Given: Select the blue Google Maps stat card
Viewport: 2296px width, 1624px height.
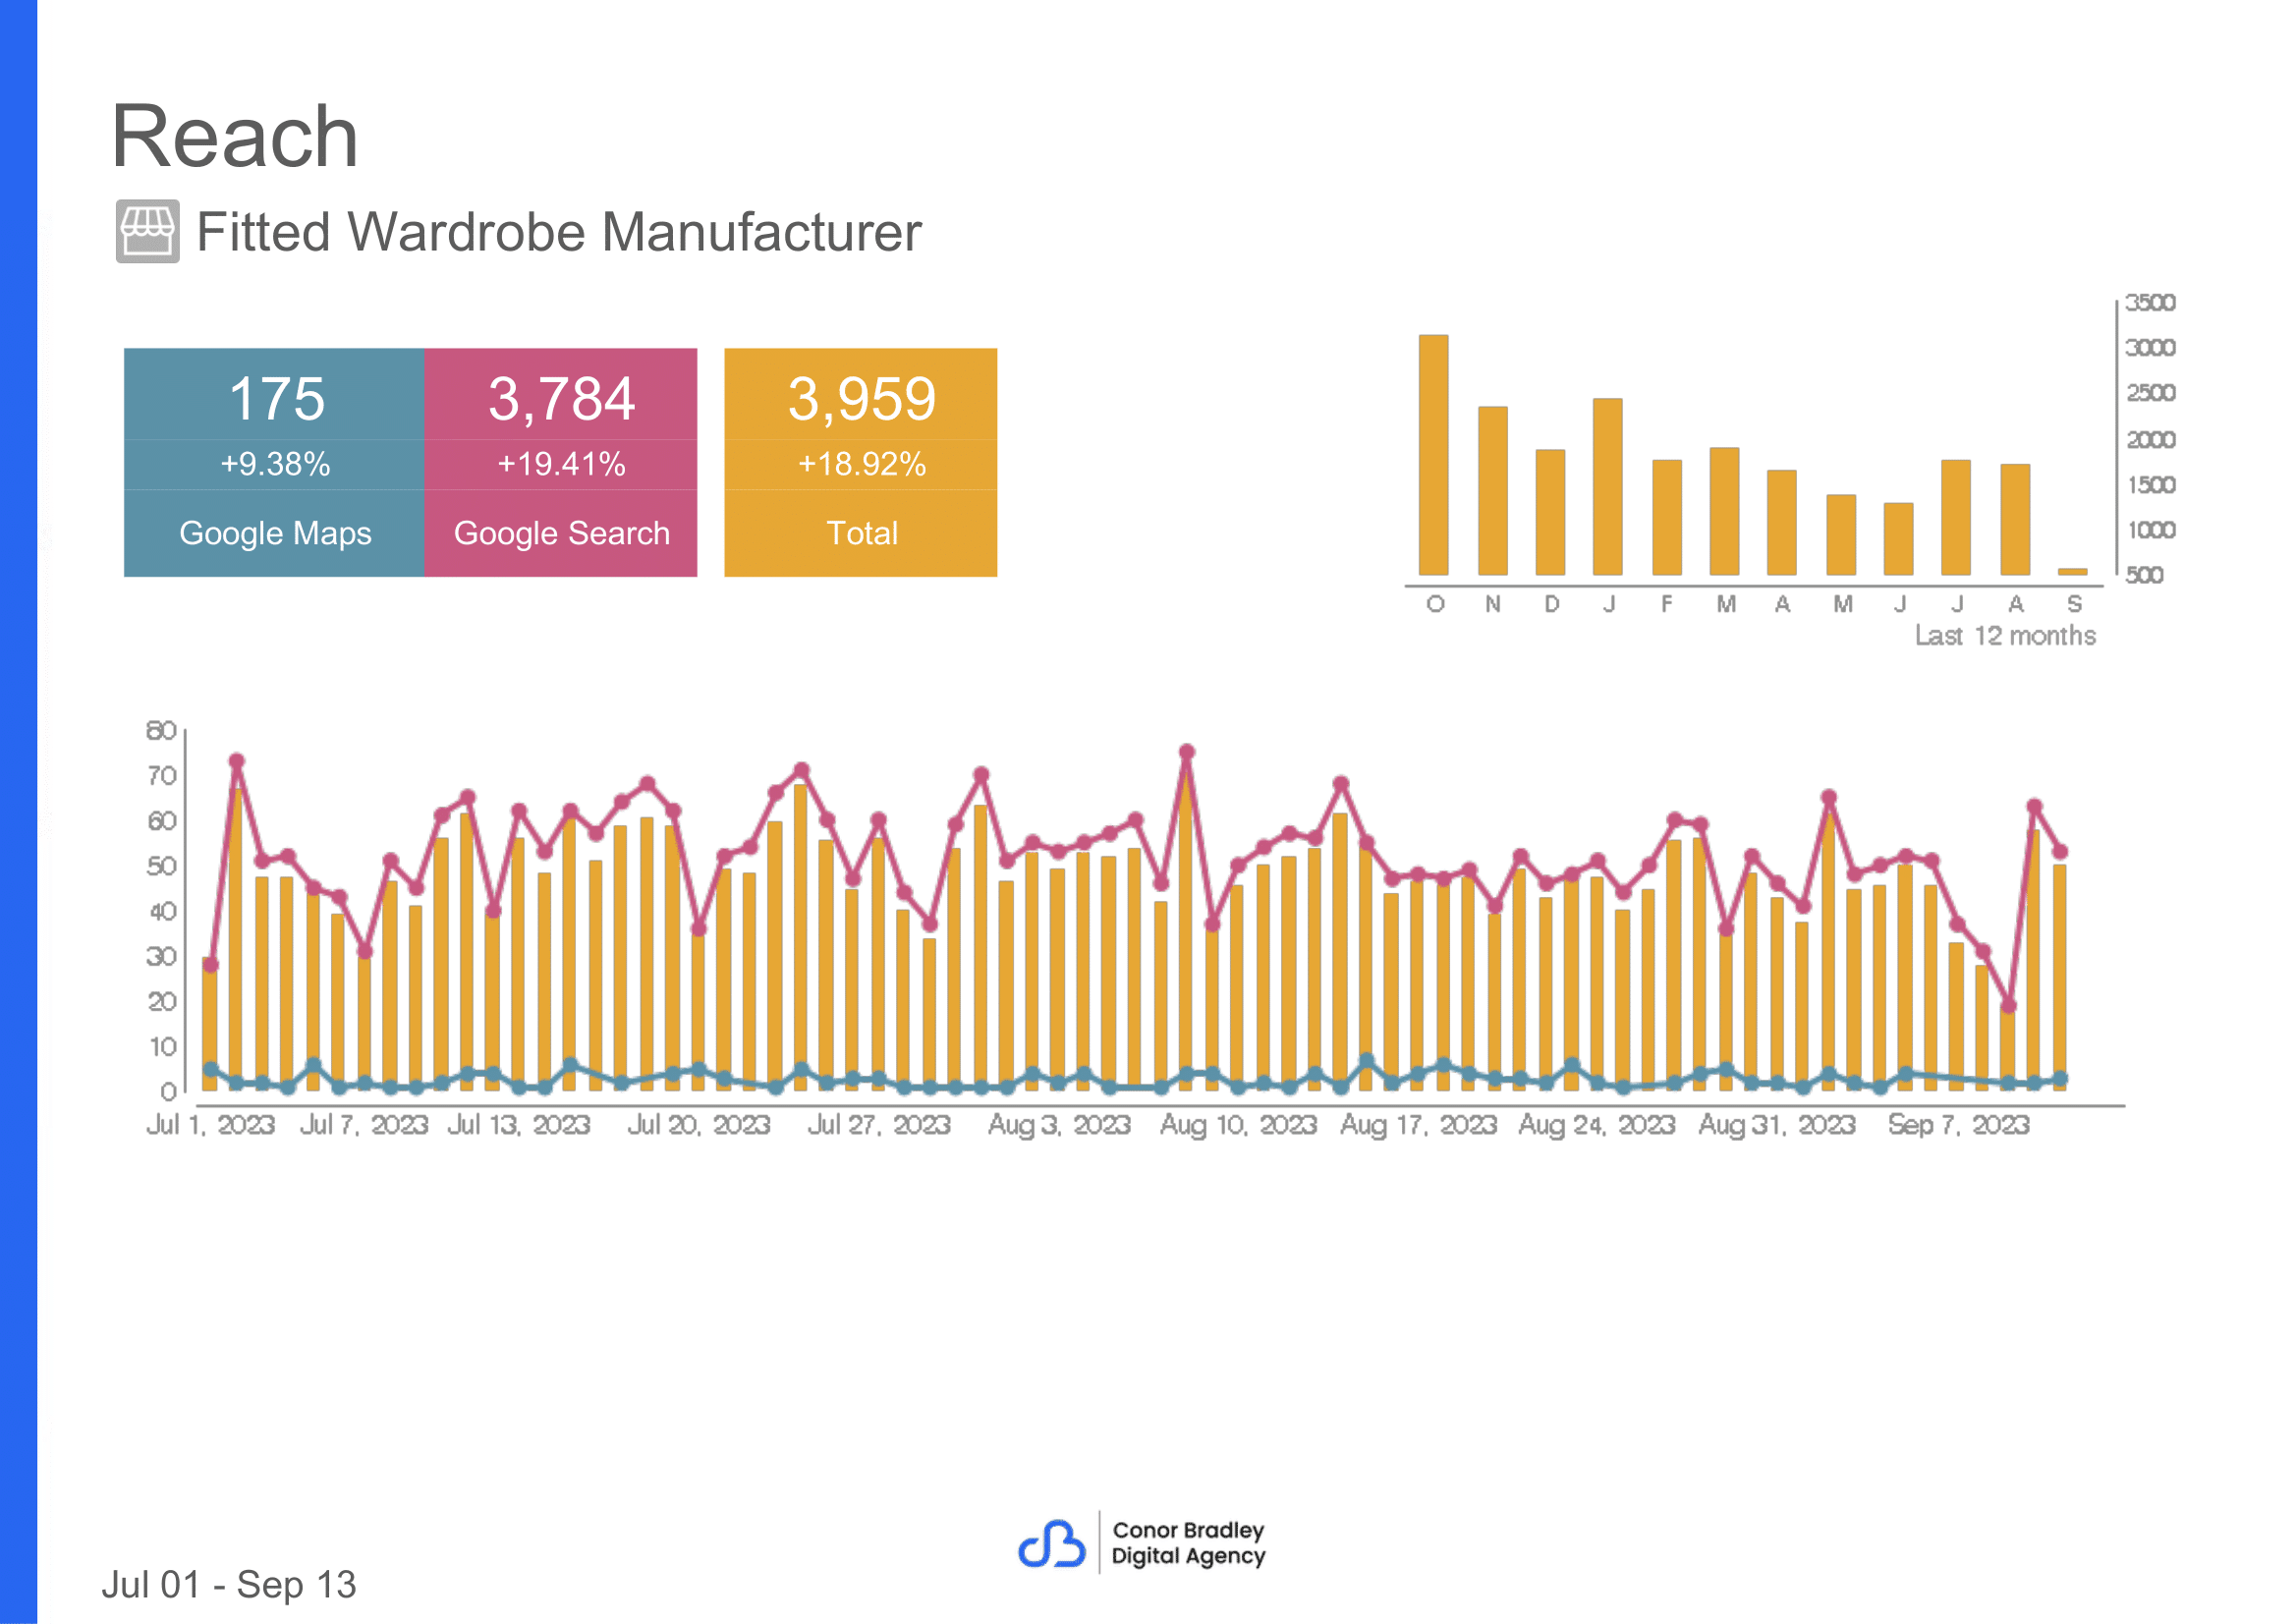Looking at the screenshot, I should click(x=274, y=462).
